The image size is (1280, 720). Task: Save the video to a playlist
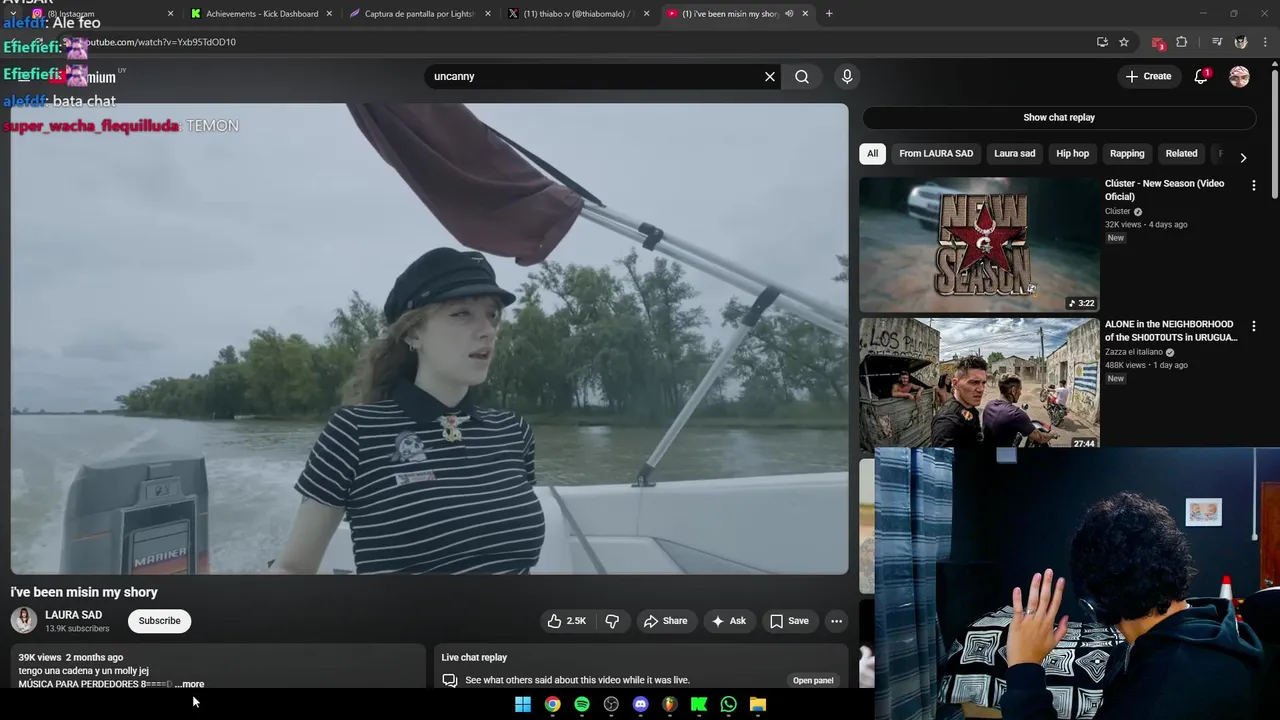click(x=789, y=621)
